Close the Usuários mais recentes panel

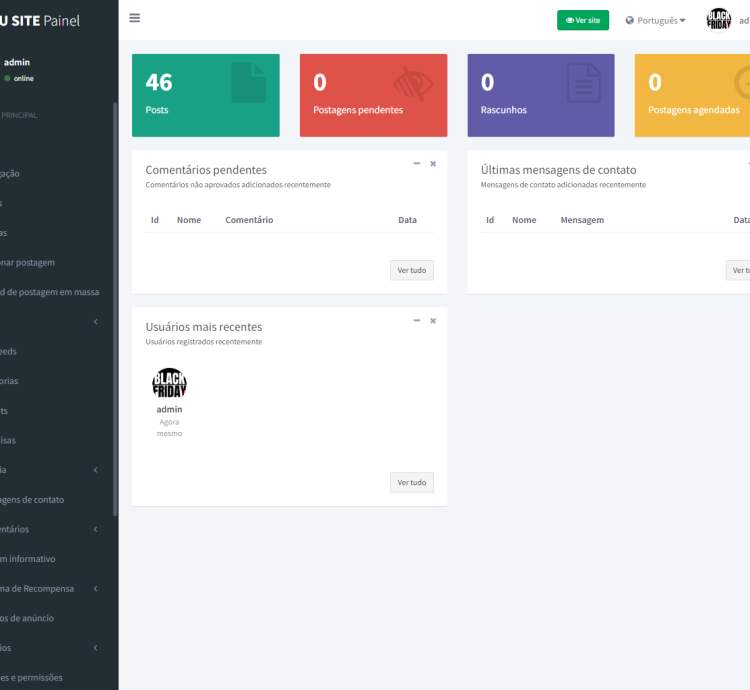(433, 321)
